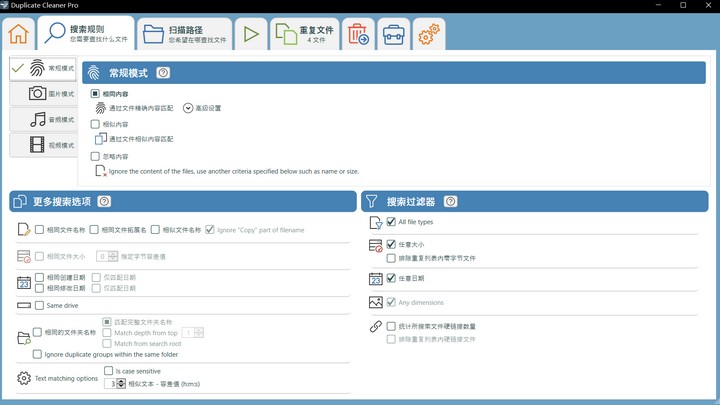The image size is (720, 405).
Task: Click help icon beside 更多搜索选项
Action: [x=104, y=201]
